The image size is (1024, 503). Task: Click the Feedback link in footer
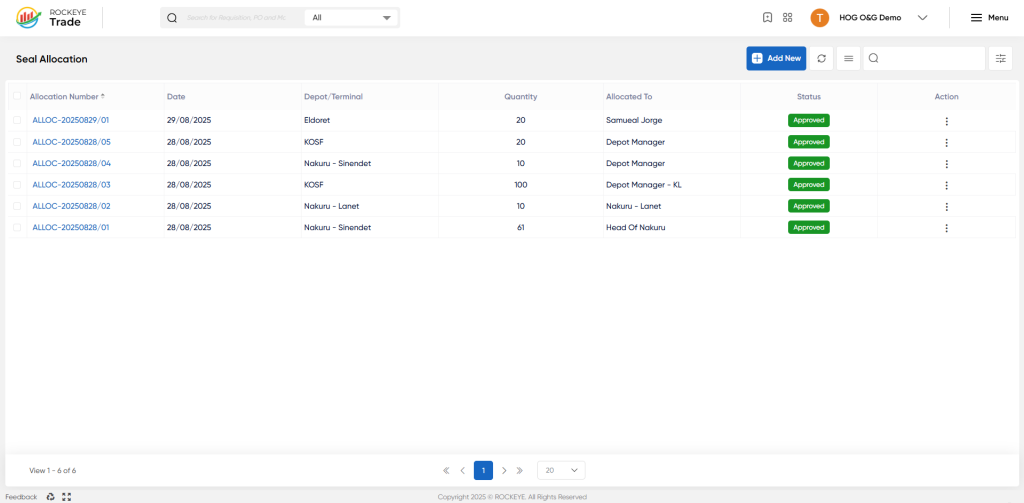click(22, 496)
